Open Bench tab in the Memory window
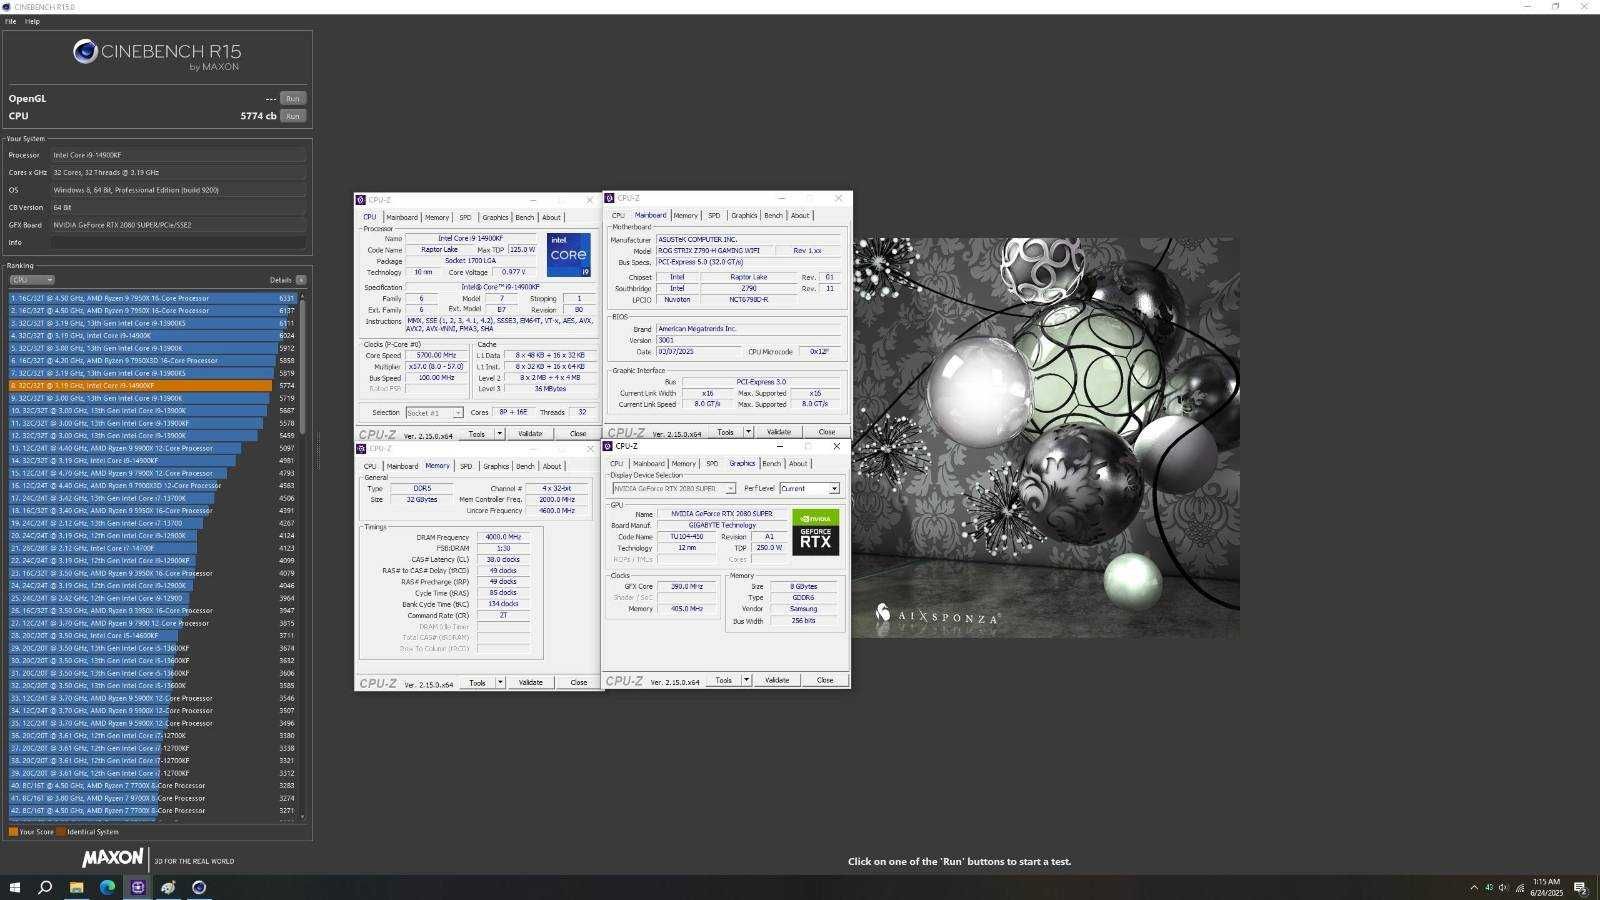This screenshot has width=1600, height=900. point(524,466)
